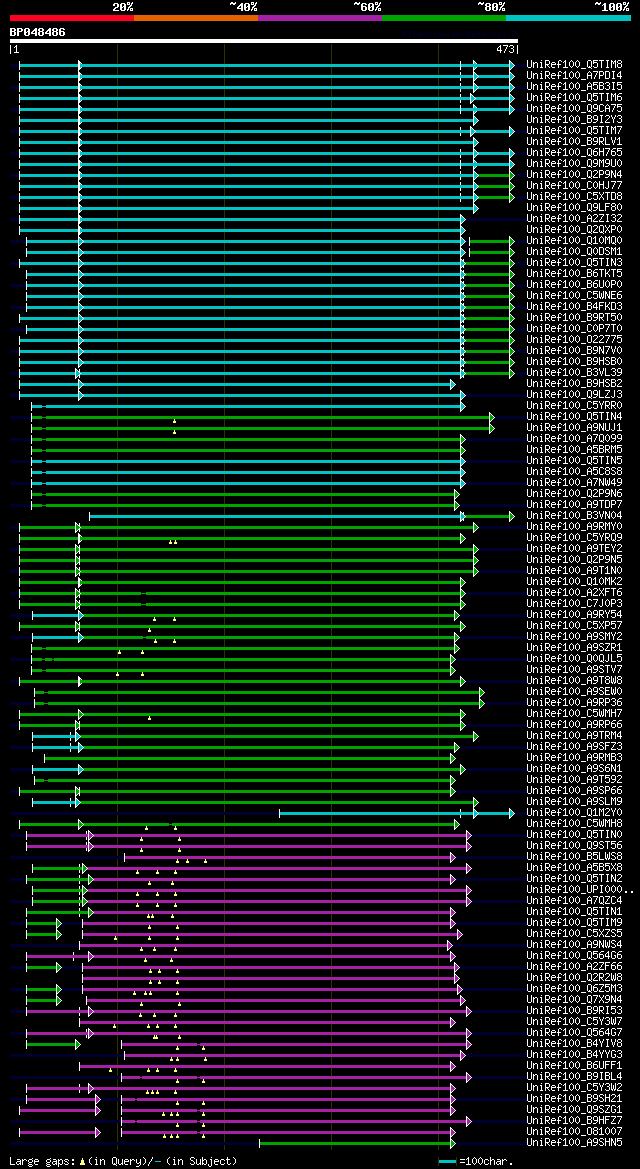Select the UniRef100_Q0DSM1 entry
This screenshot has width=640, height=1169.
574,251
